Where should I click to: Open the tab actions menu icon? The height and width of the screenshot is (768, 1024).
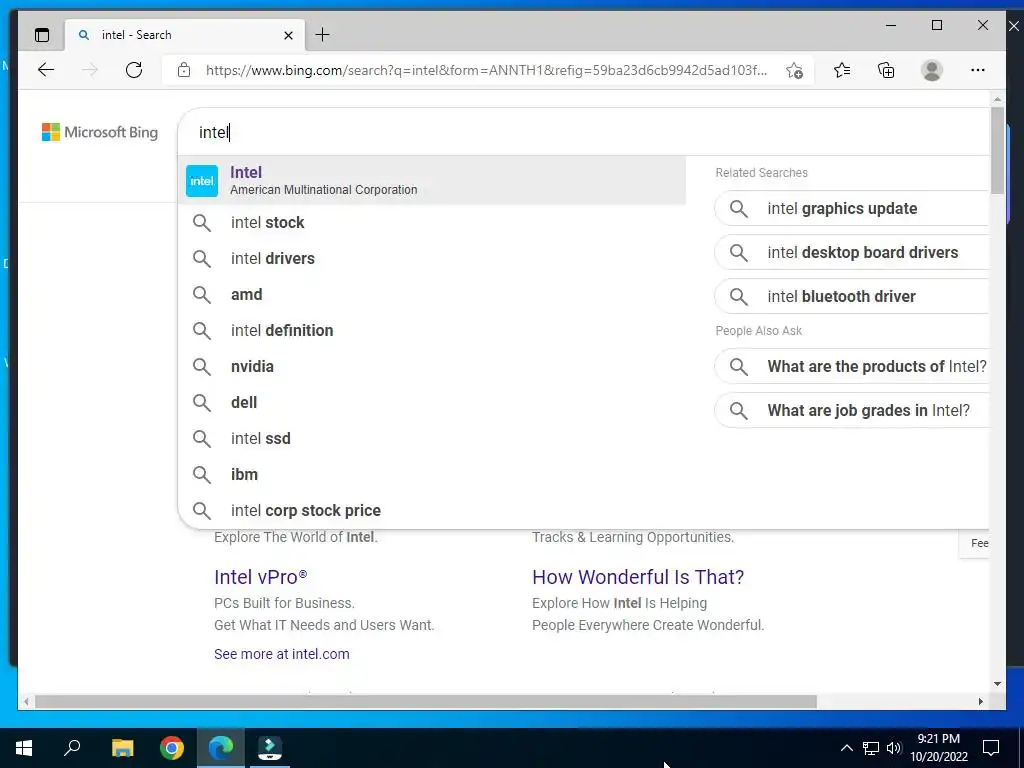pos(42,35)
